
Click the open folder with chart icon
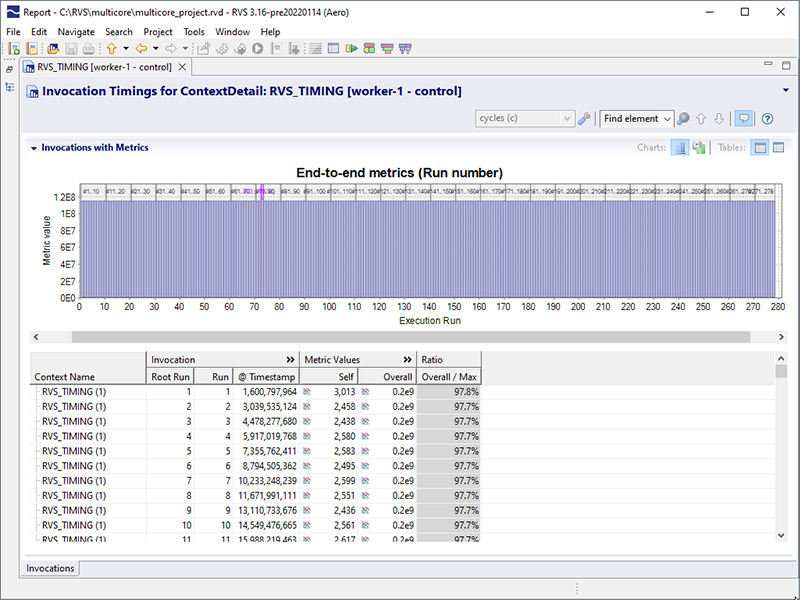(53, 48)
